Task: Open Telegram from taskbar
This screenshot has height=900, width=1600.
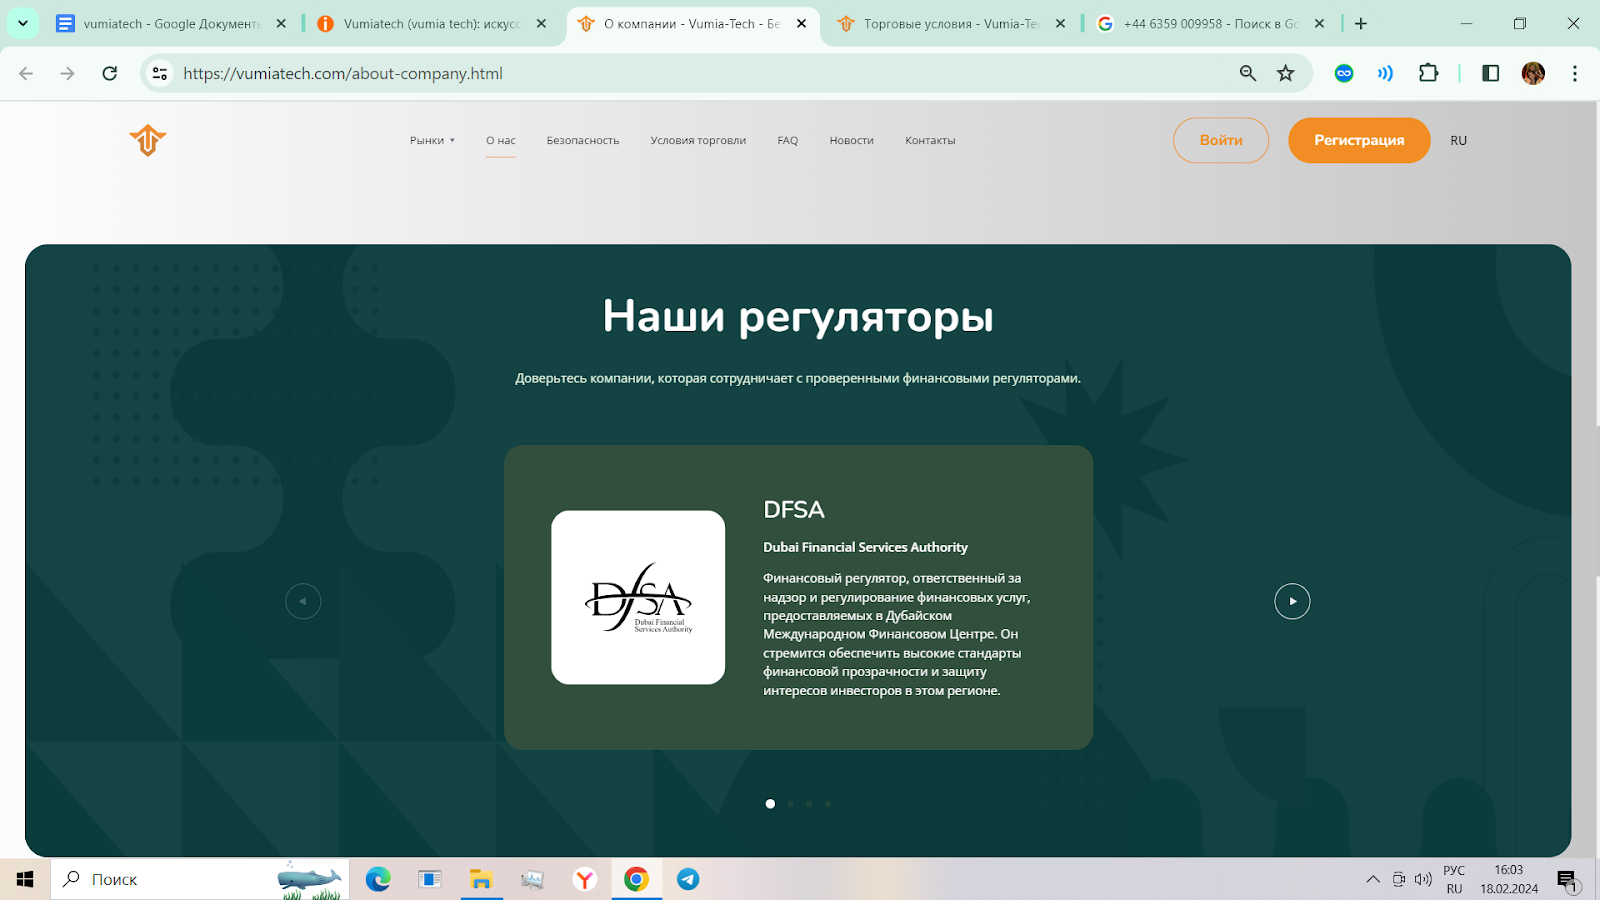Action: point(688,879)
